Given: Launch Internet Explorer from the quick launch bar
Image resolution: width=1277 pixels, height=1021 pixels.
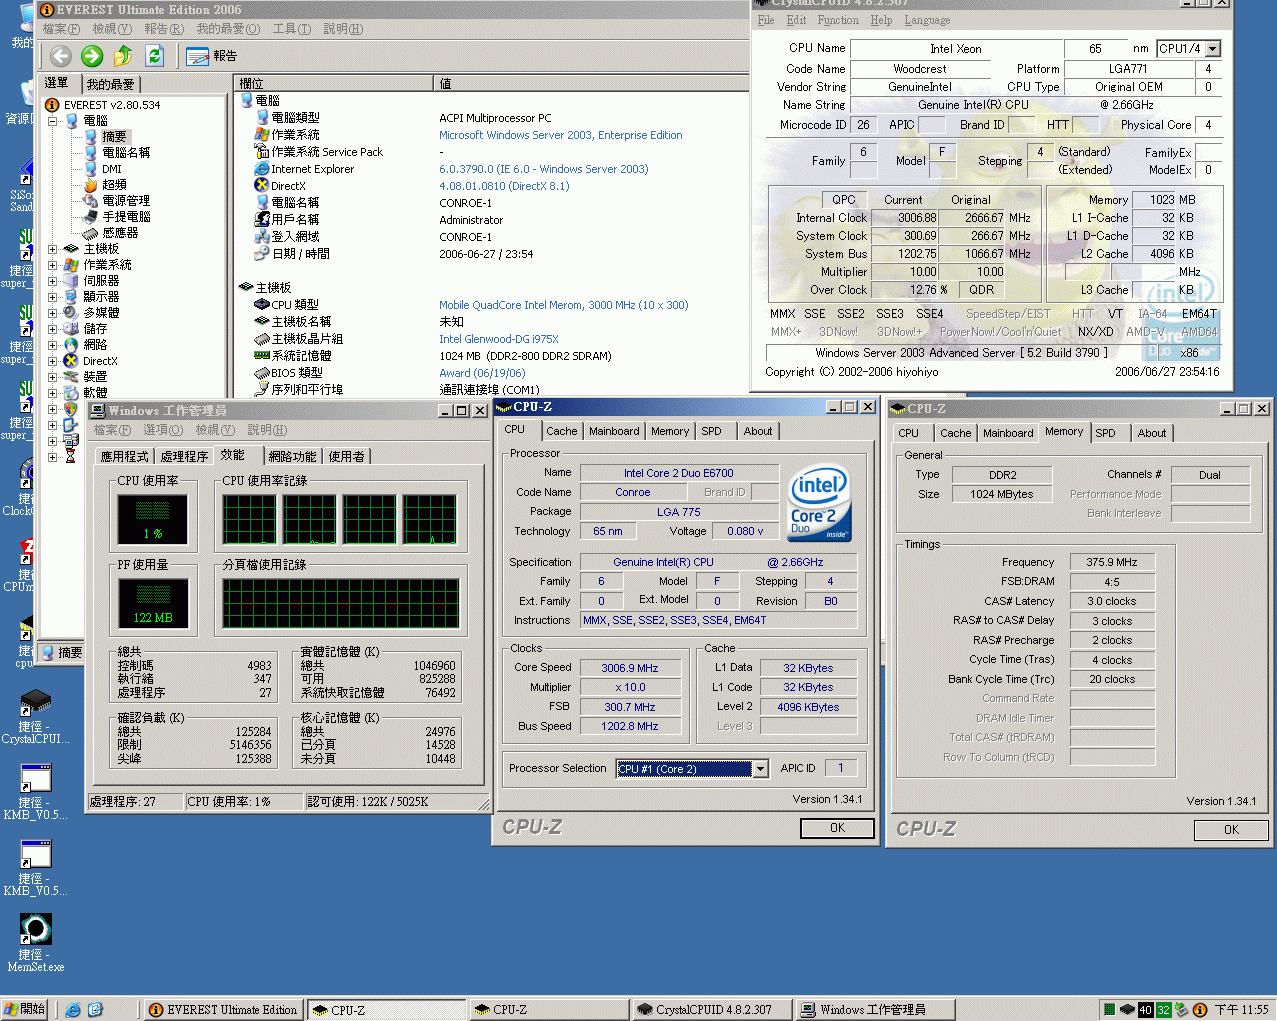Looking at the screenshot, I should (73, 1010).
